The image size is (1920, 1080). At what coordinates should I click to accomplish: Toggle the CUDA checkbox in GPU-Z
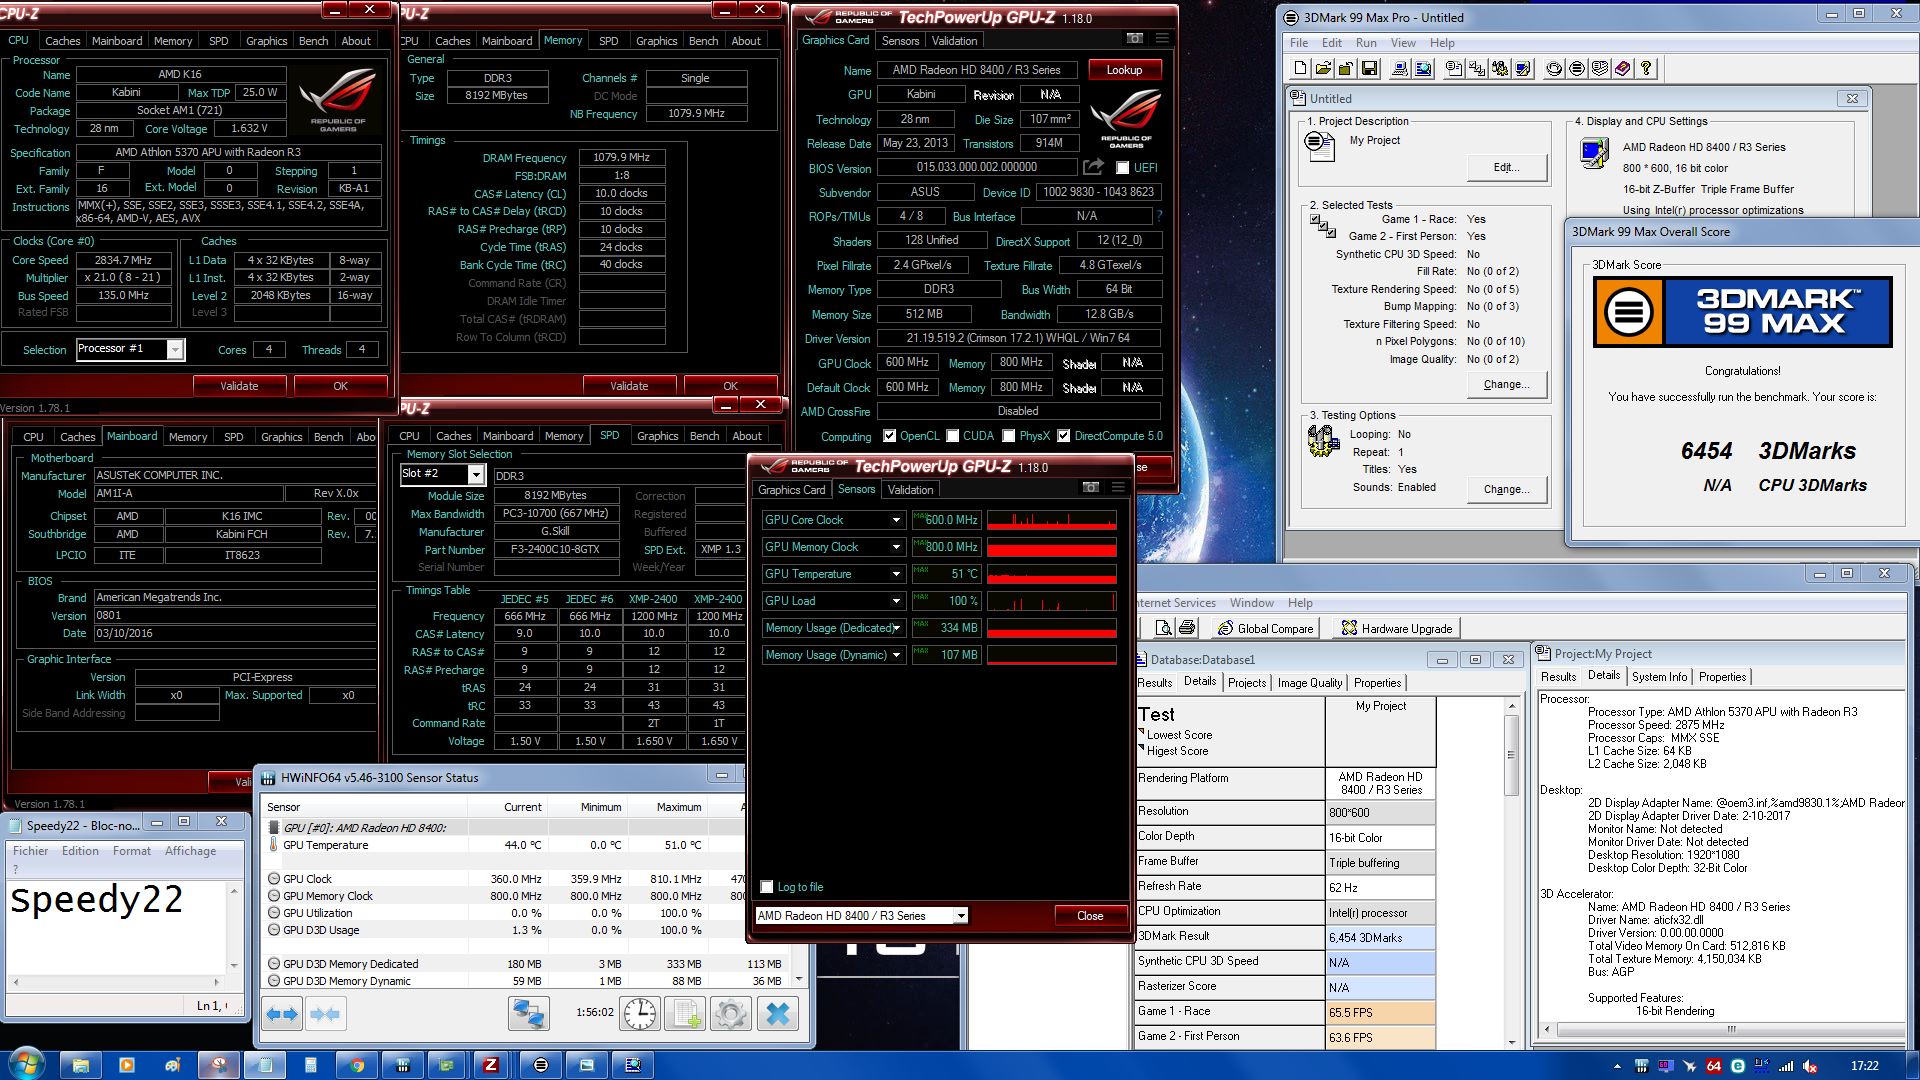[952, 436]
